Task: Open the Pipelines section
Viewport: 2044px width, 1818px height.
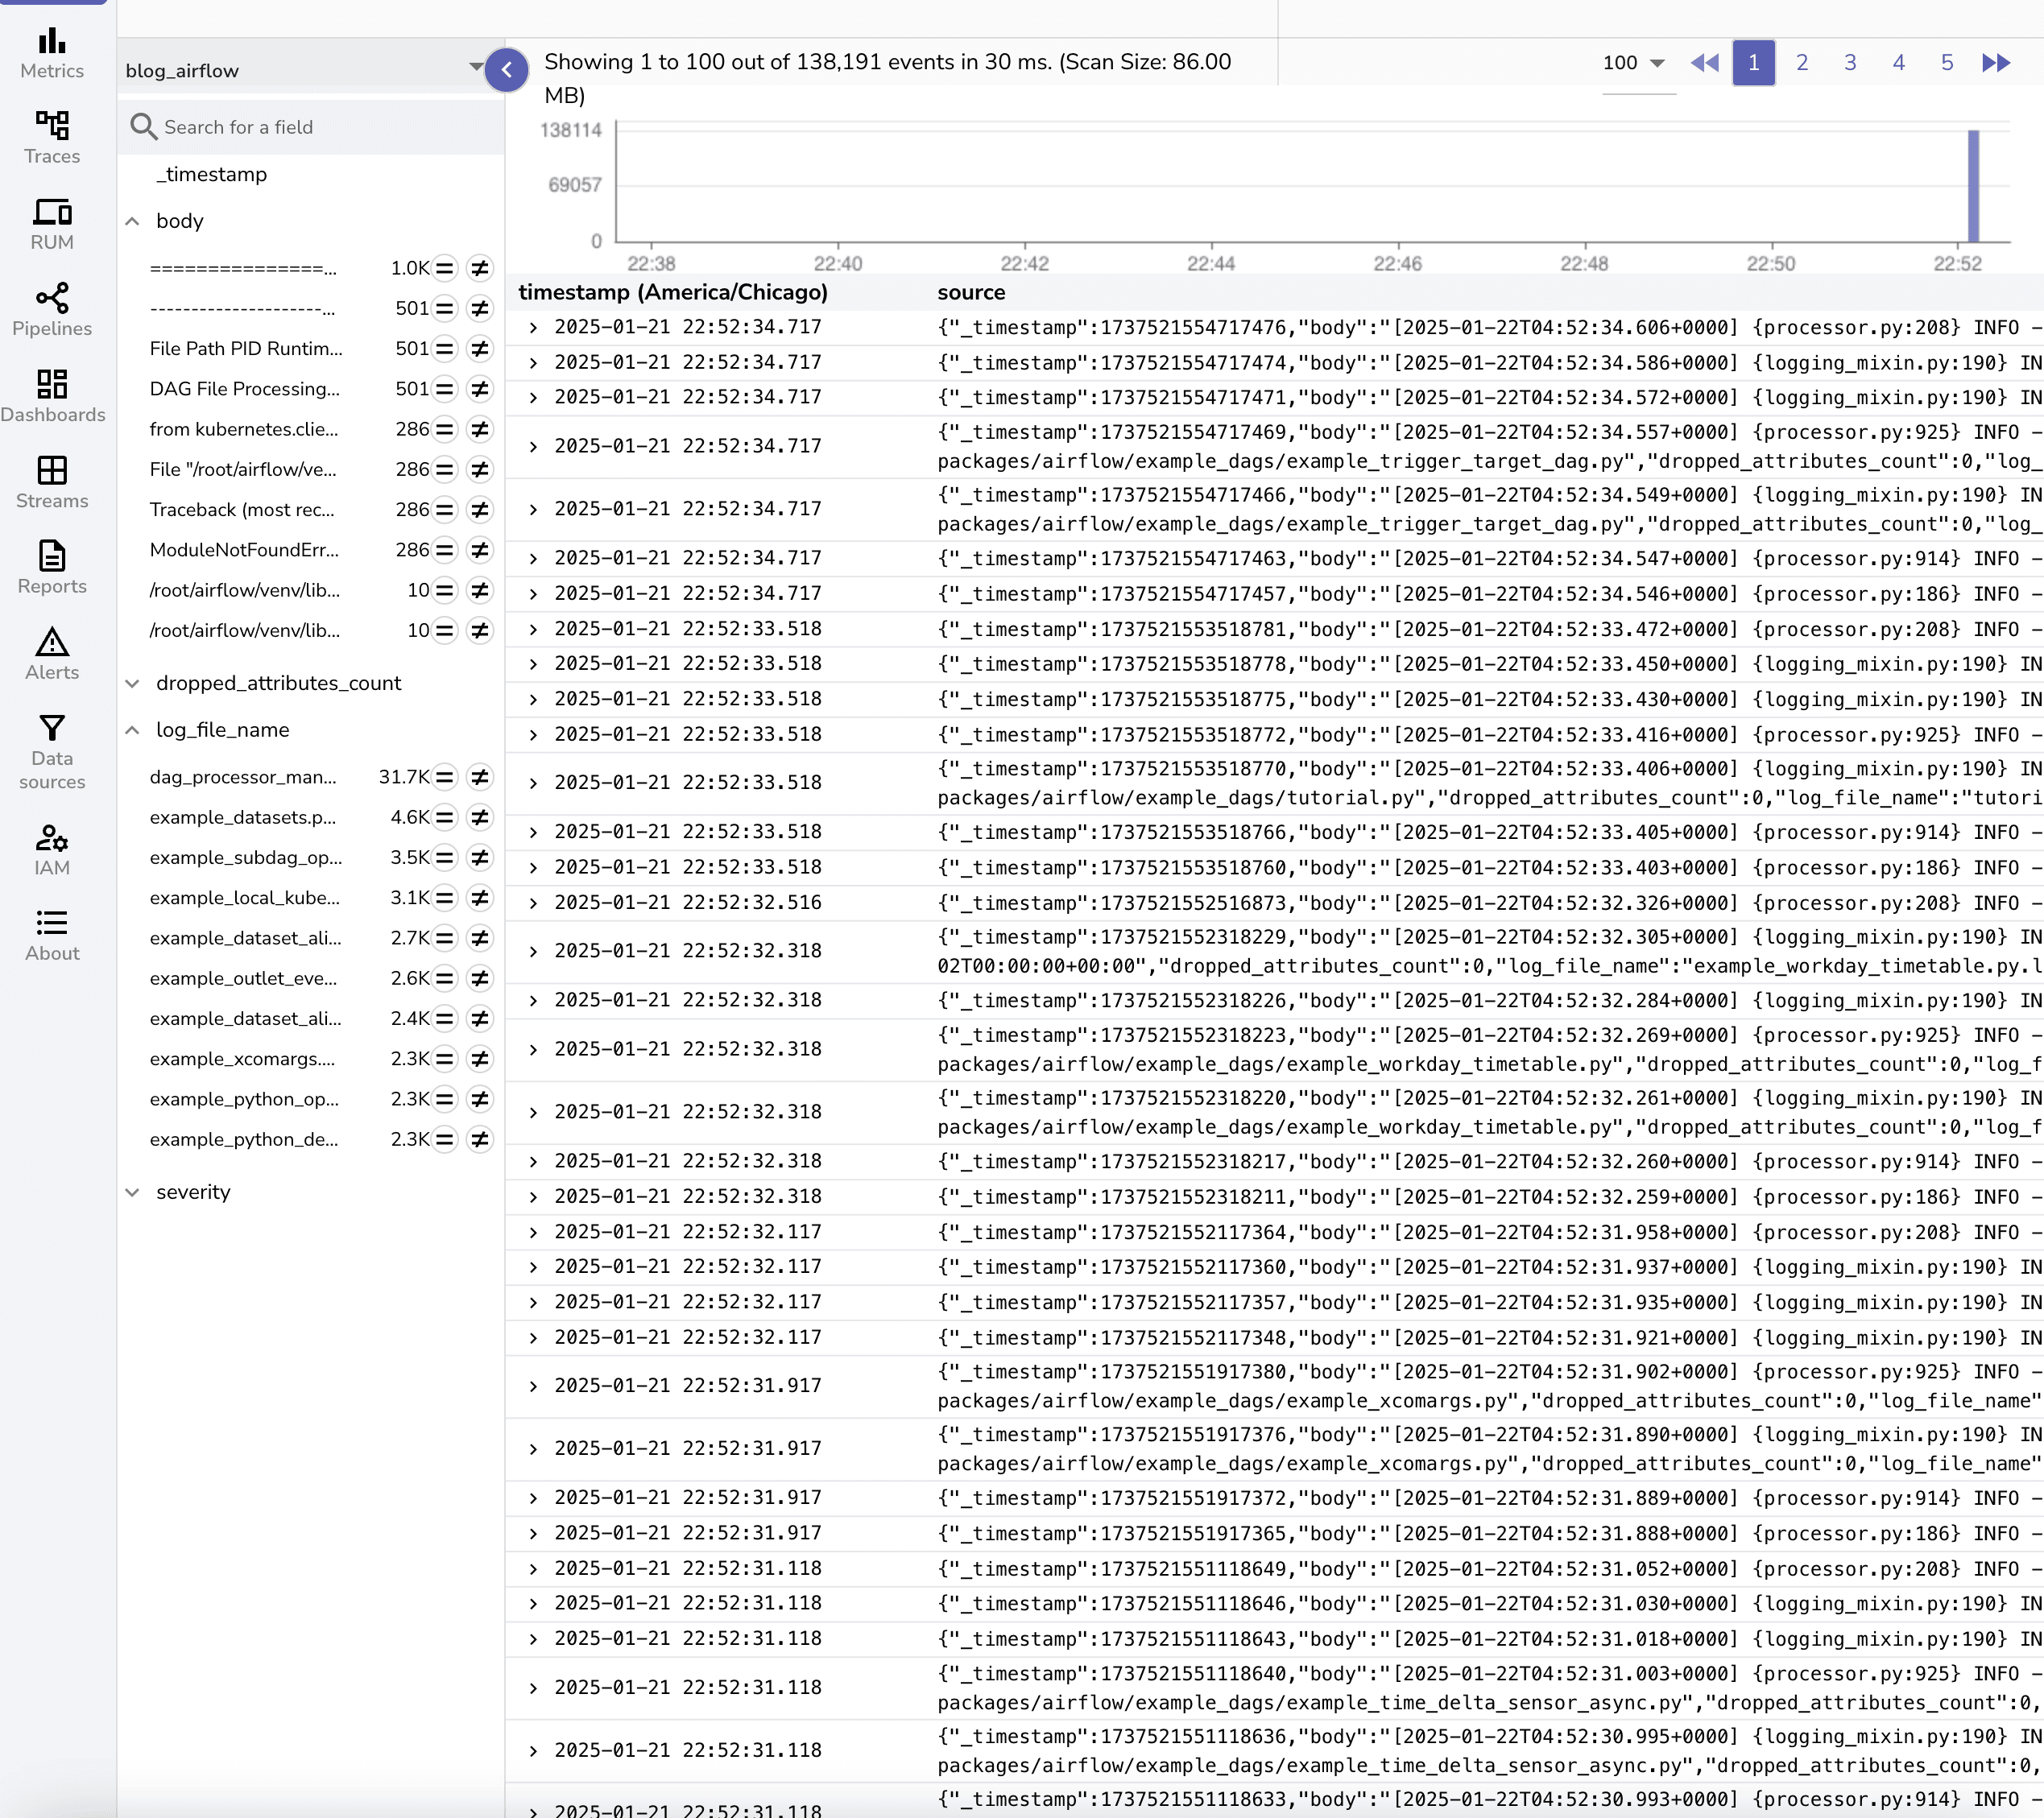Action: pyautogui.click(x=52, y=310)
